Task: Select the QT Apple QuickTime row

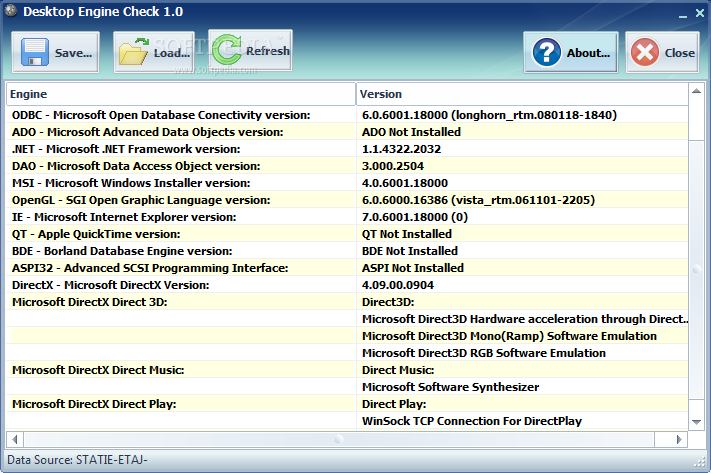Action: click(x=347, y=234)
